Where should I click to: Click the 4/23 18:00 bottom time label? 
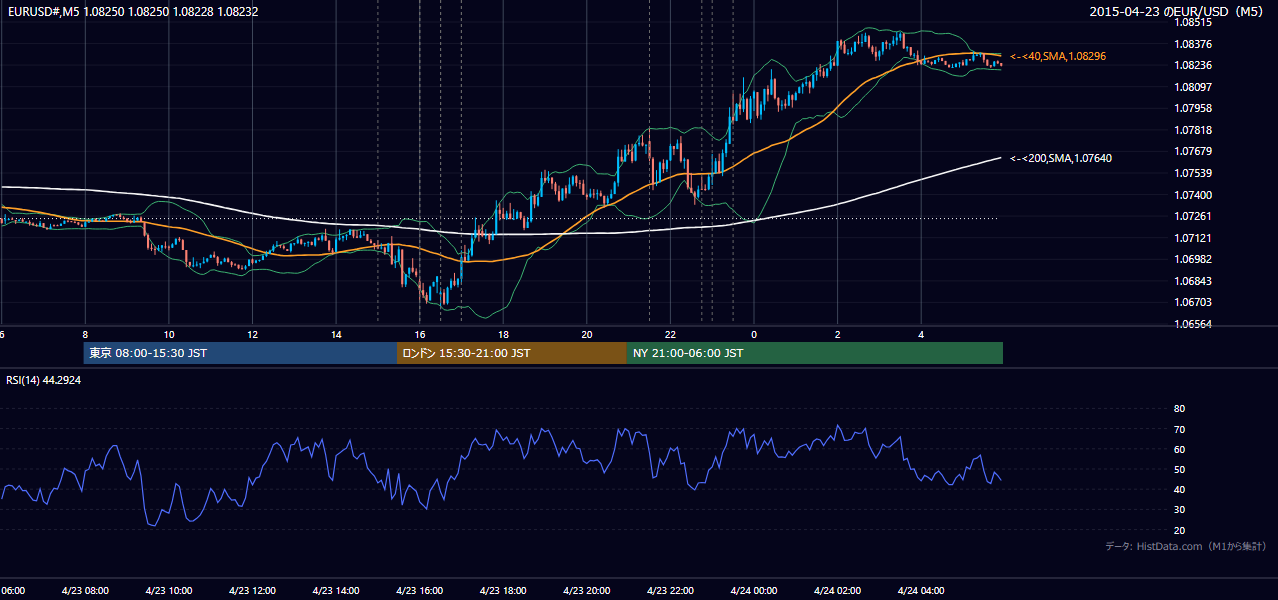pos(503,591)
